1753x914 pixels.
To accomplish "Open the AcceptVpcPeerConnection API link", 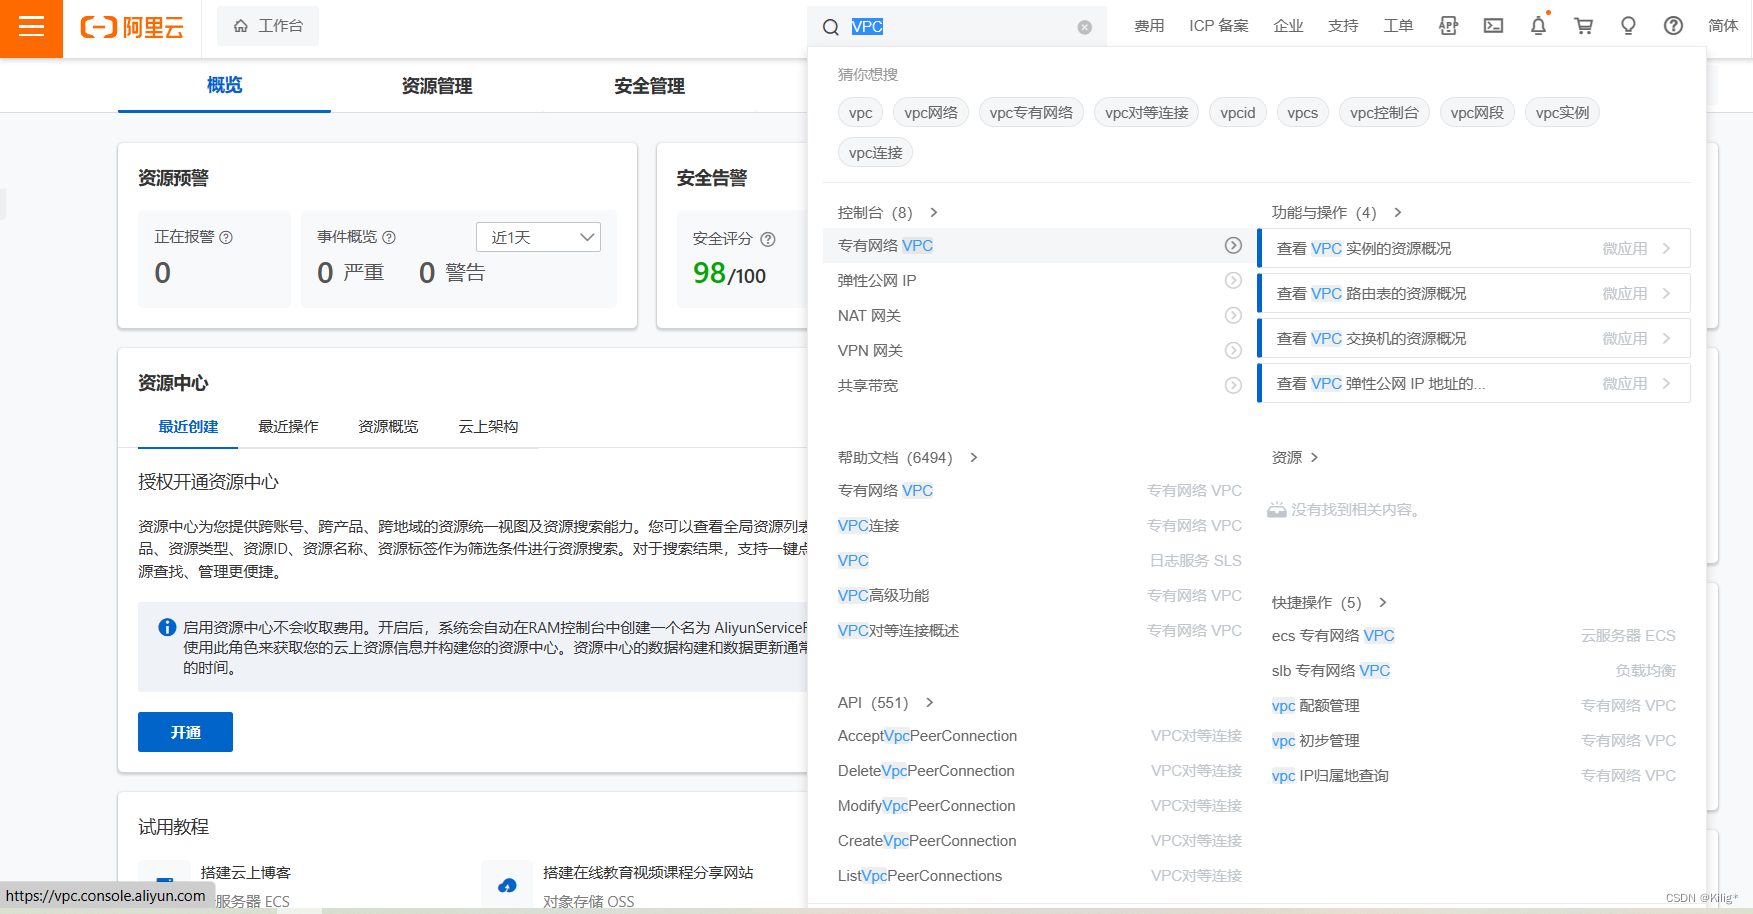I will pos(926,735).
